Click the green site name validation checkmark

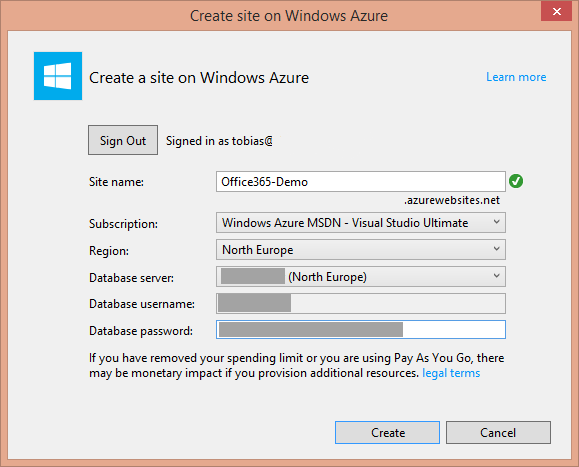516,181
